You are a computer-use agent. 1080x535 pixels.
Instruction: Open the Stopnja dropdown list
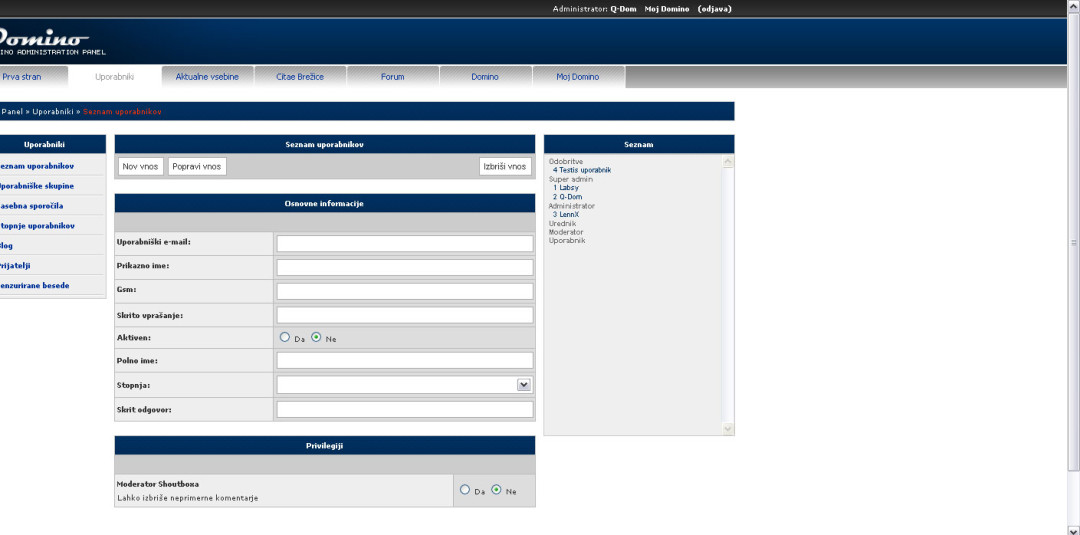[523, 385]
